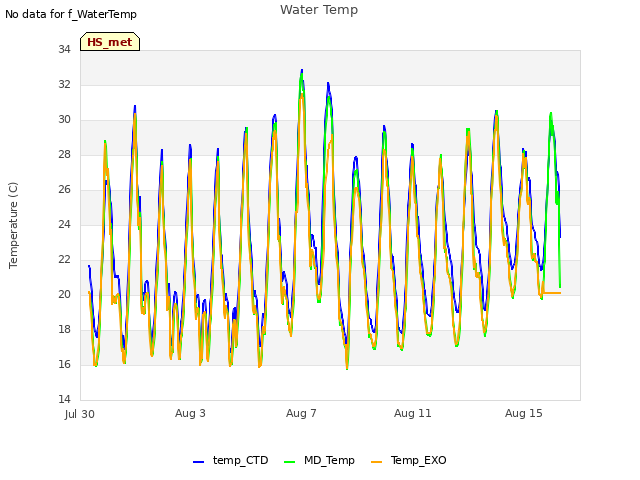Screen dimensions: 640x480
Task: Click the 18 y-axis tick label
Action: pos(64,329)
